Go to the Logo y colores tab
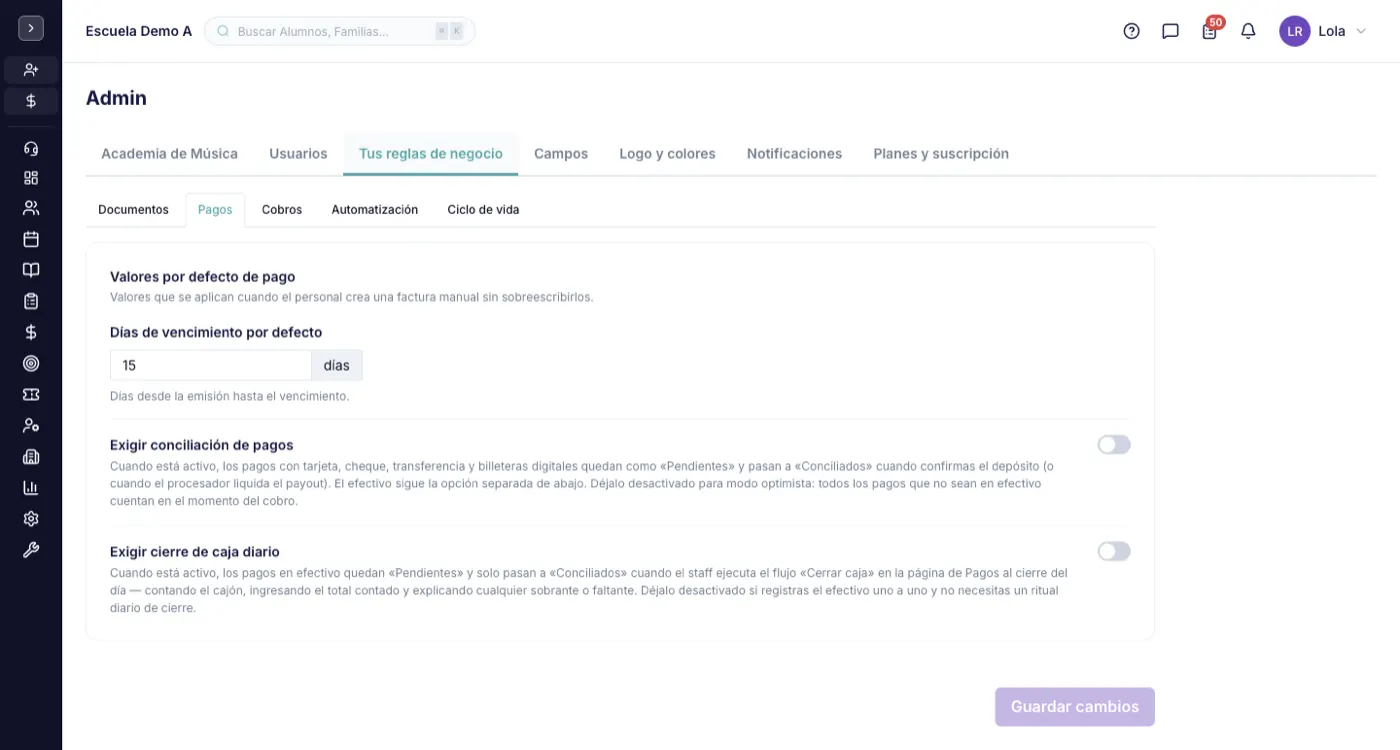Screen dimensions: 1400x750 667,154
